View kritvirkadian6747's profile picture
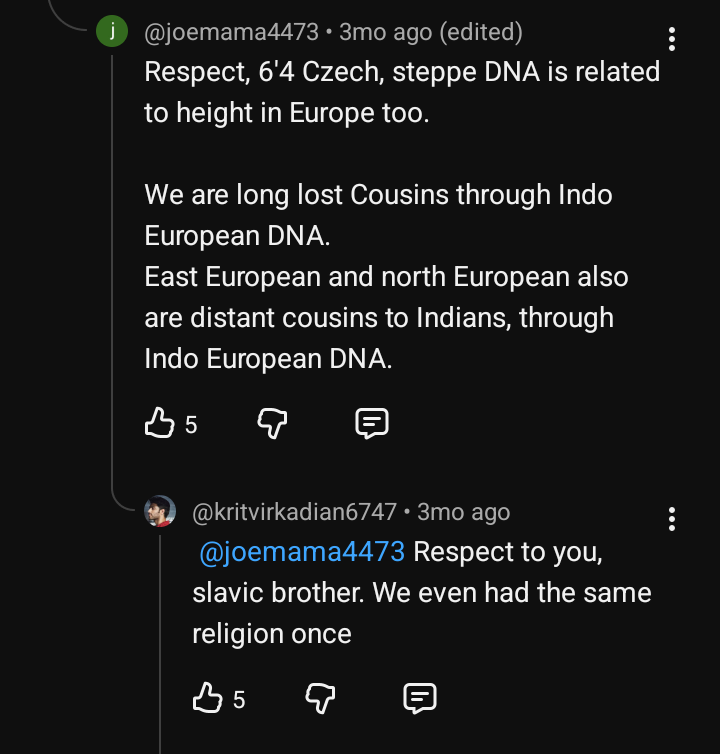Viewport: 720px width, 754px height. (x=160, y=511)
